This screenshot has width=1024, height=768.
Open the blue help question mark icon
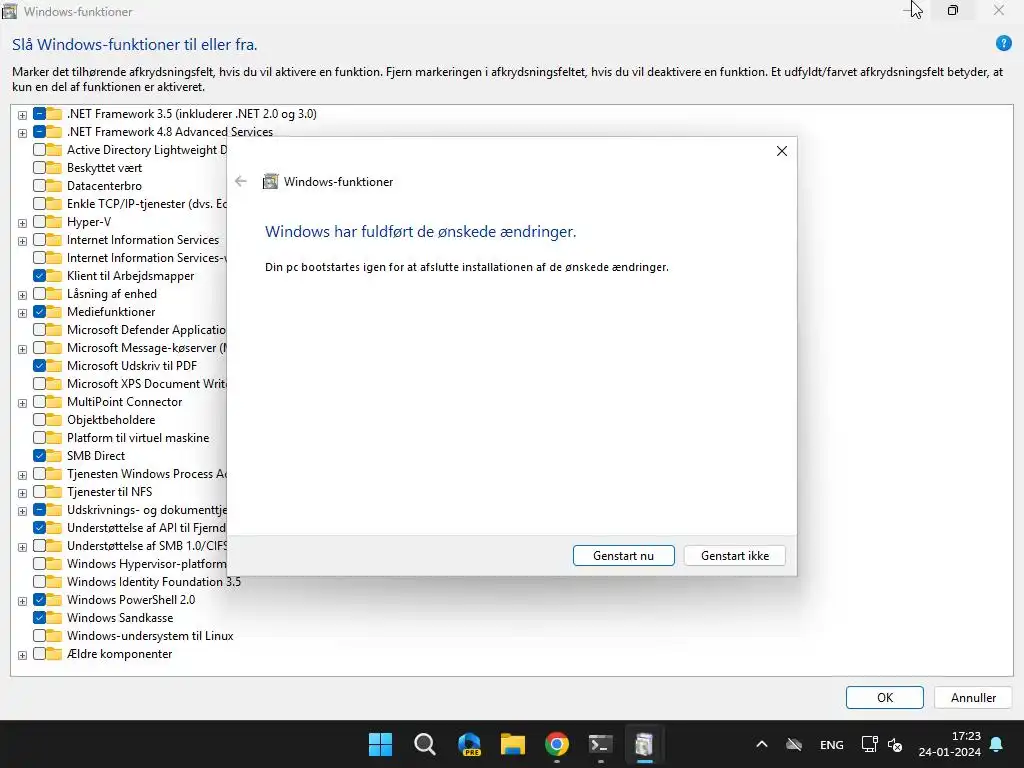tap(1003, 44)
